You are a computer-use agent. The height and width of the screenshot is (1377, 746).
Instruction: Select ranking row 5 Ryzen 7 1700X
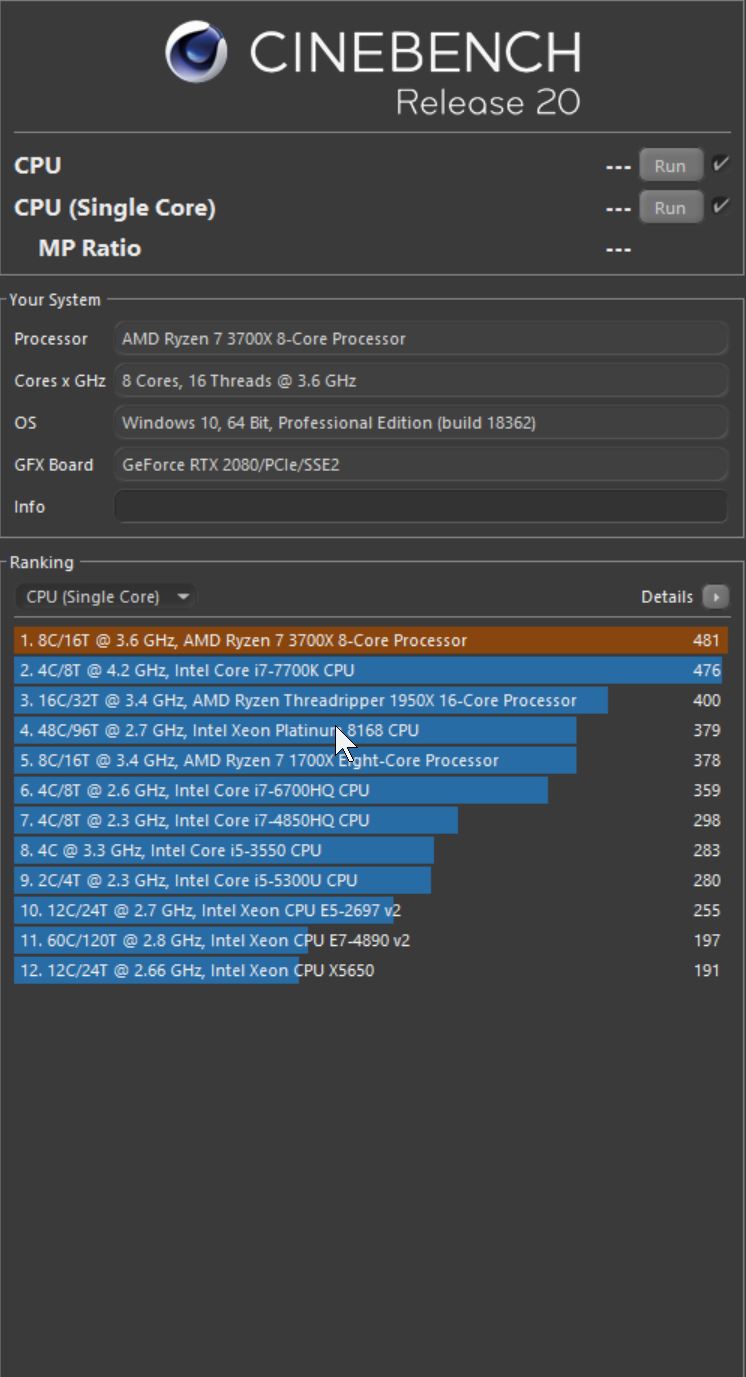click(371, 760)
